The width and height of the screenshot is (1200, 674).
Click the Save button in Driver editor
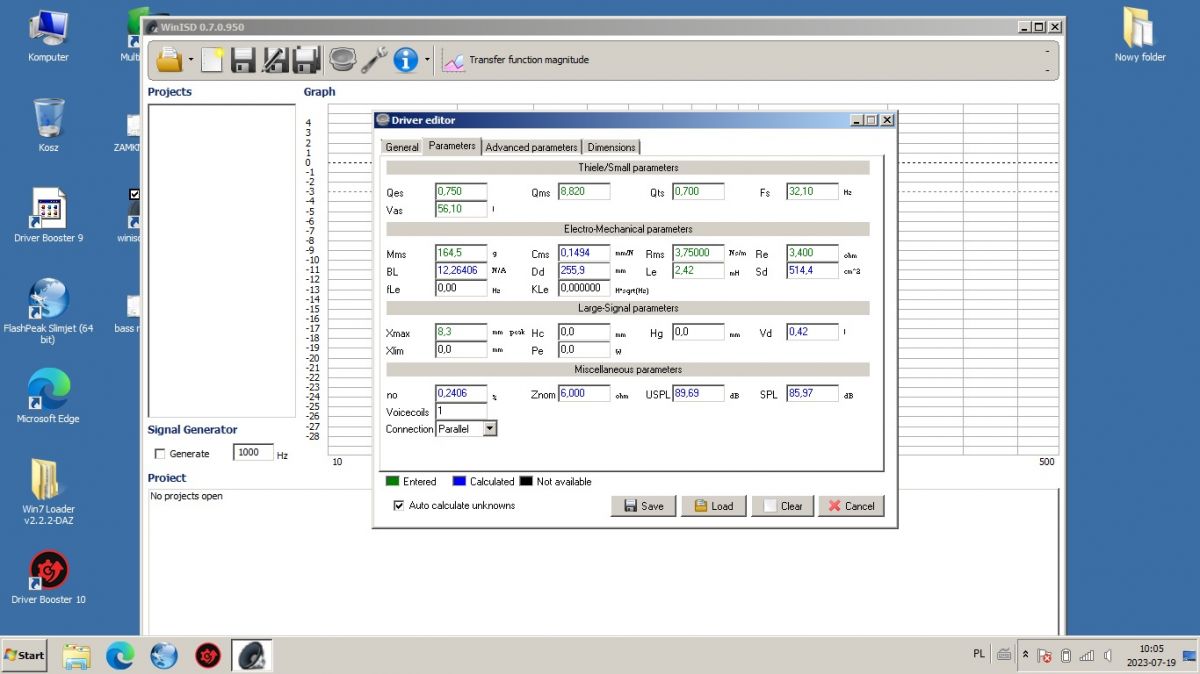point(643,506)
